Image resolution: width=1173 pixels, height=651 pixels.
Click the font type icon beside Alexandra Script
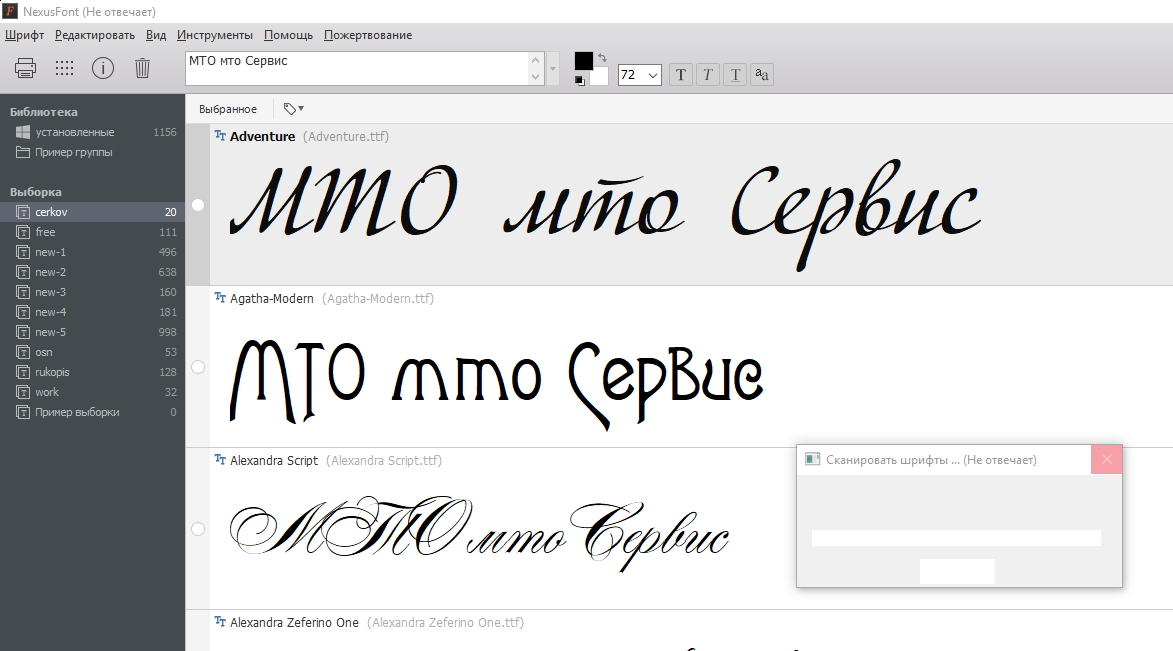coord(220,459)
